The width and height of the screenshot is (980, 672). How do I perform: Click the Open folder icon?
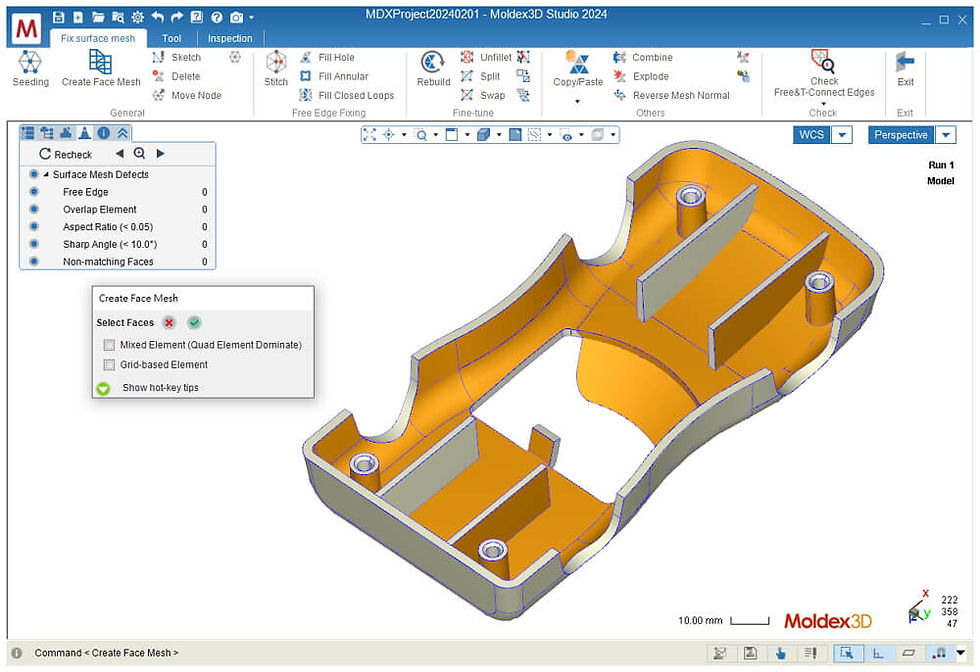click(98, 18)
